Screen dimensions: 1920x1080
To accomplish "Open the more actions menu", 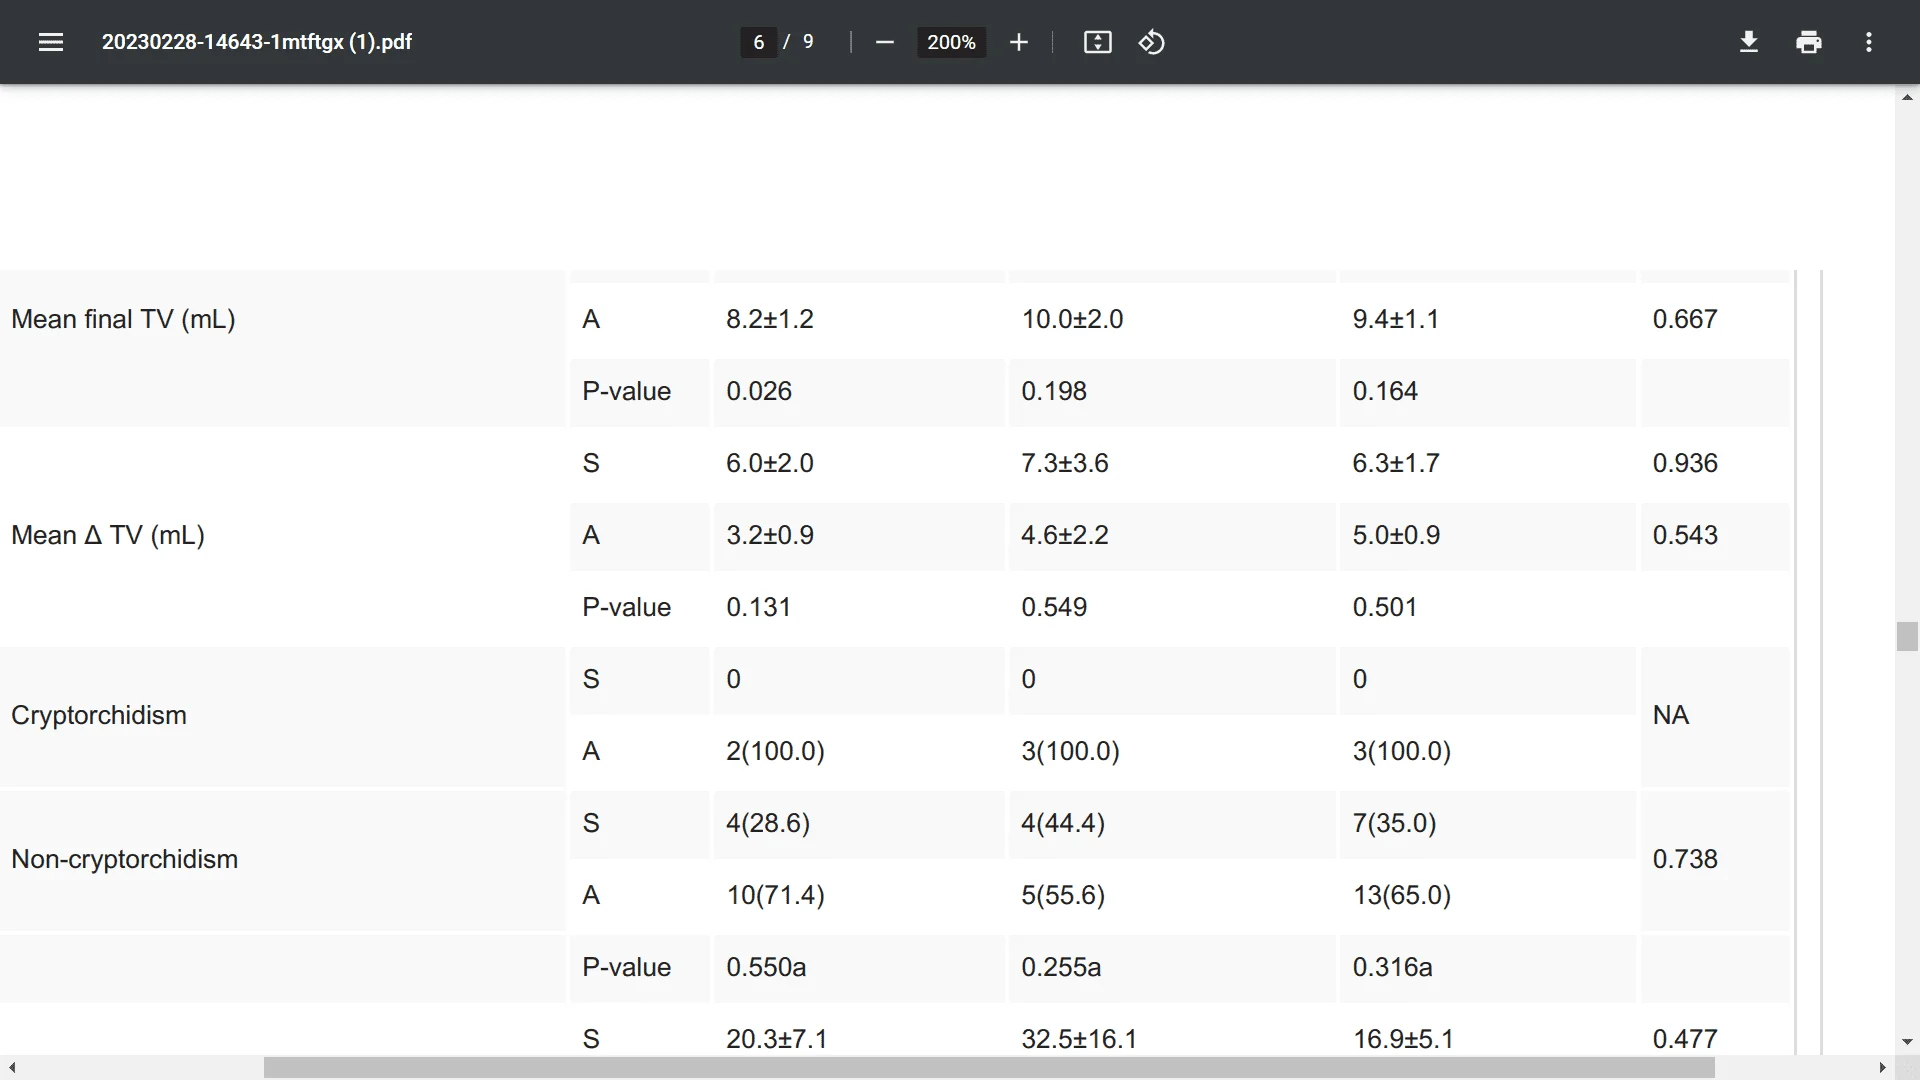I will 1869,42.
